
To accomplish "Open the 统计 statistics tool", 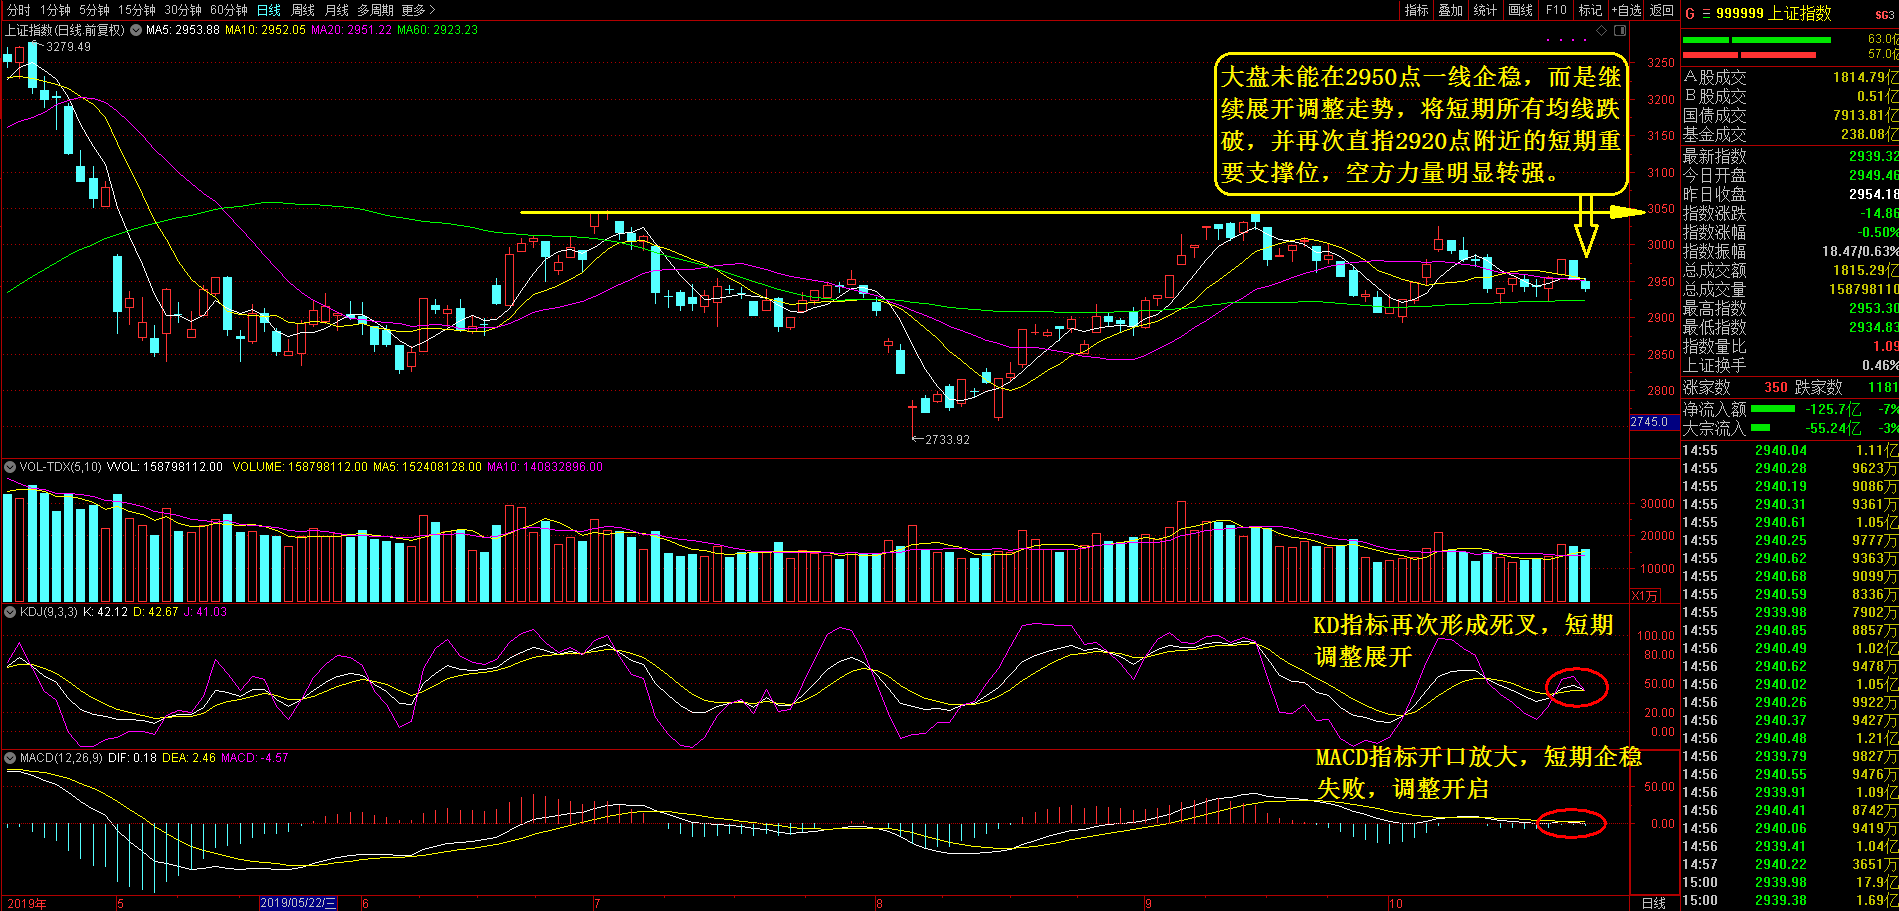I will coord(1486,10).
